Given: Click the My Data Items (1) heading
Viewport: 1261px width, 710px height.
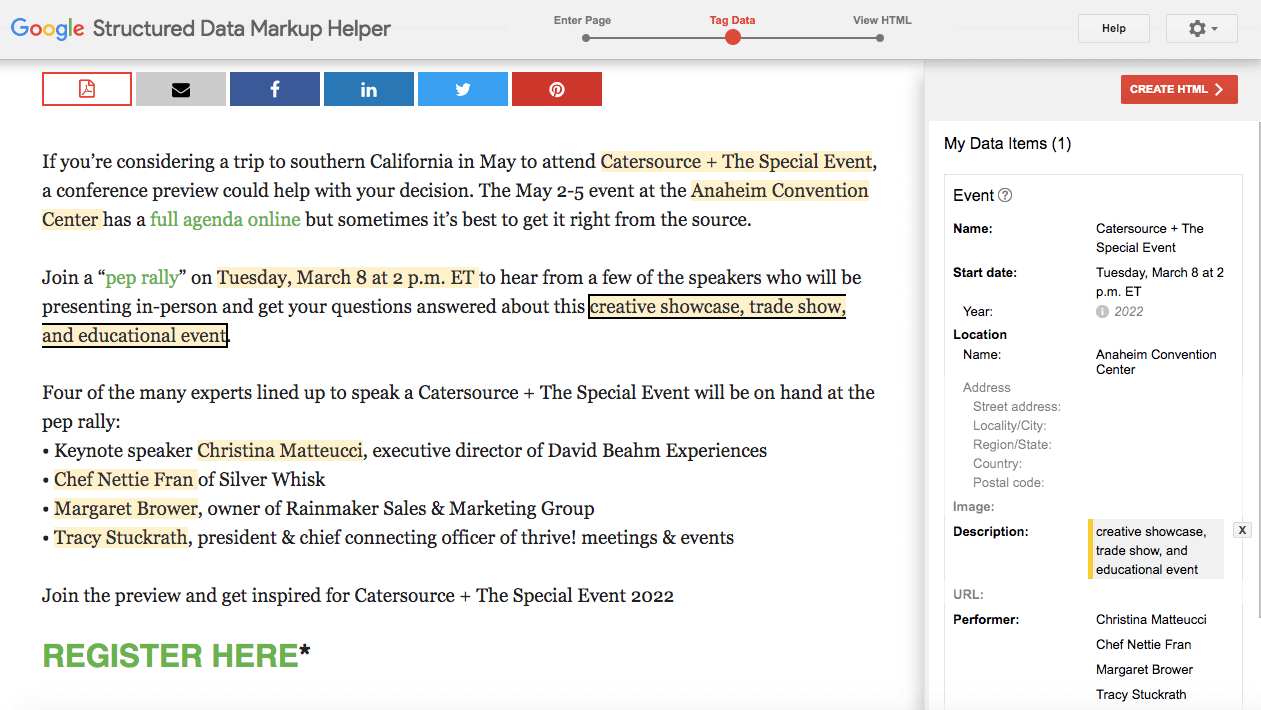Looking at the screenshot, I should [1007, 144].
